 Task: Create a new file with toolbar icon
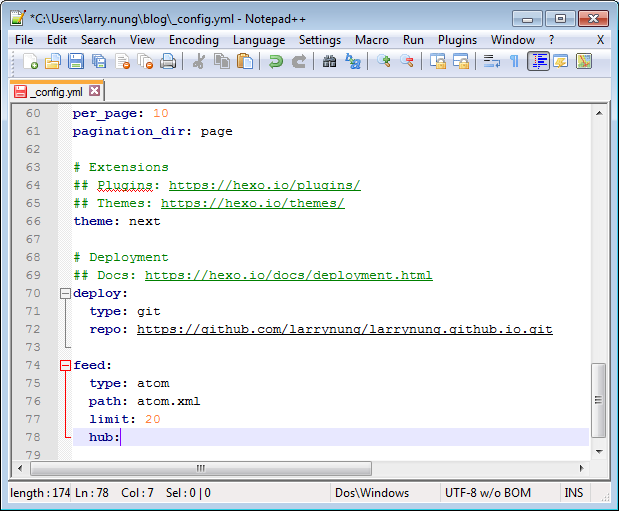(30, 62)
